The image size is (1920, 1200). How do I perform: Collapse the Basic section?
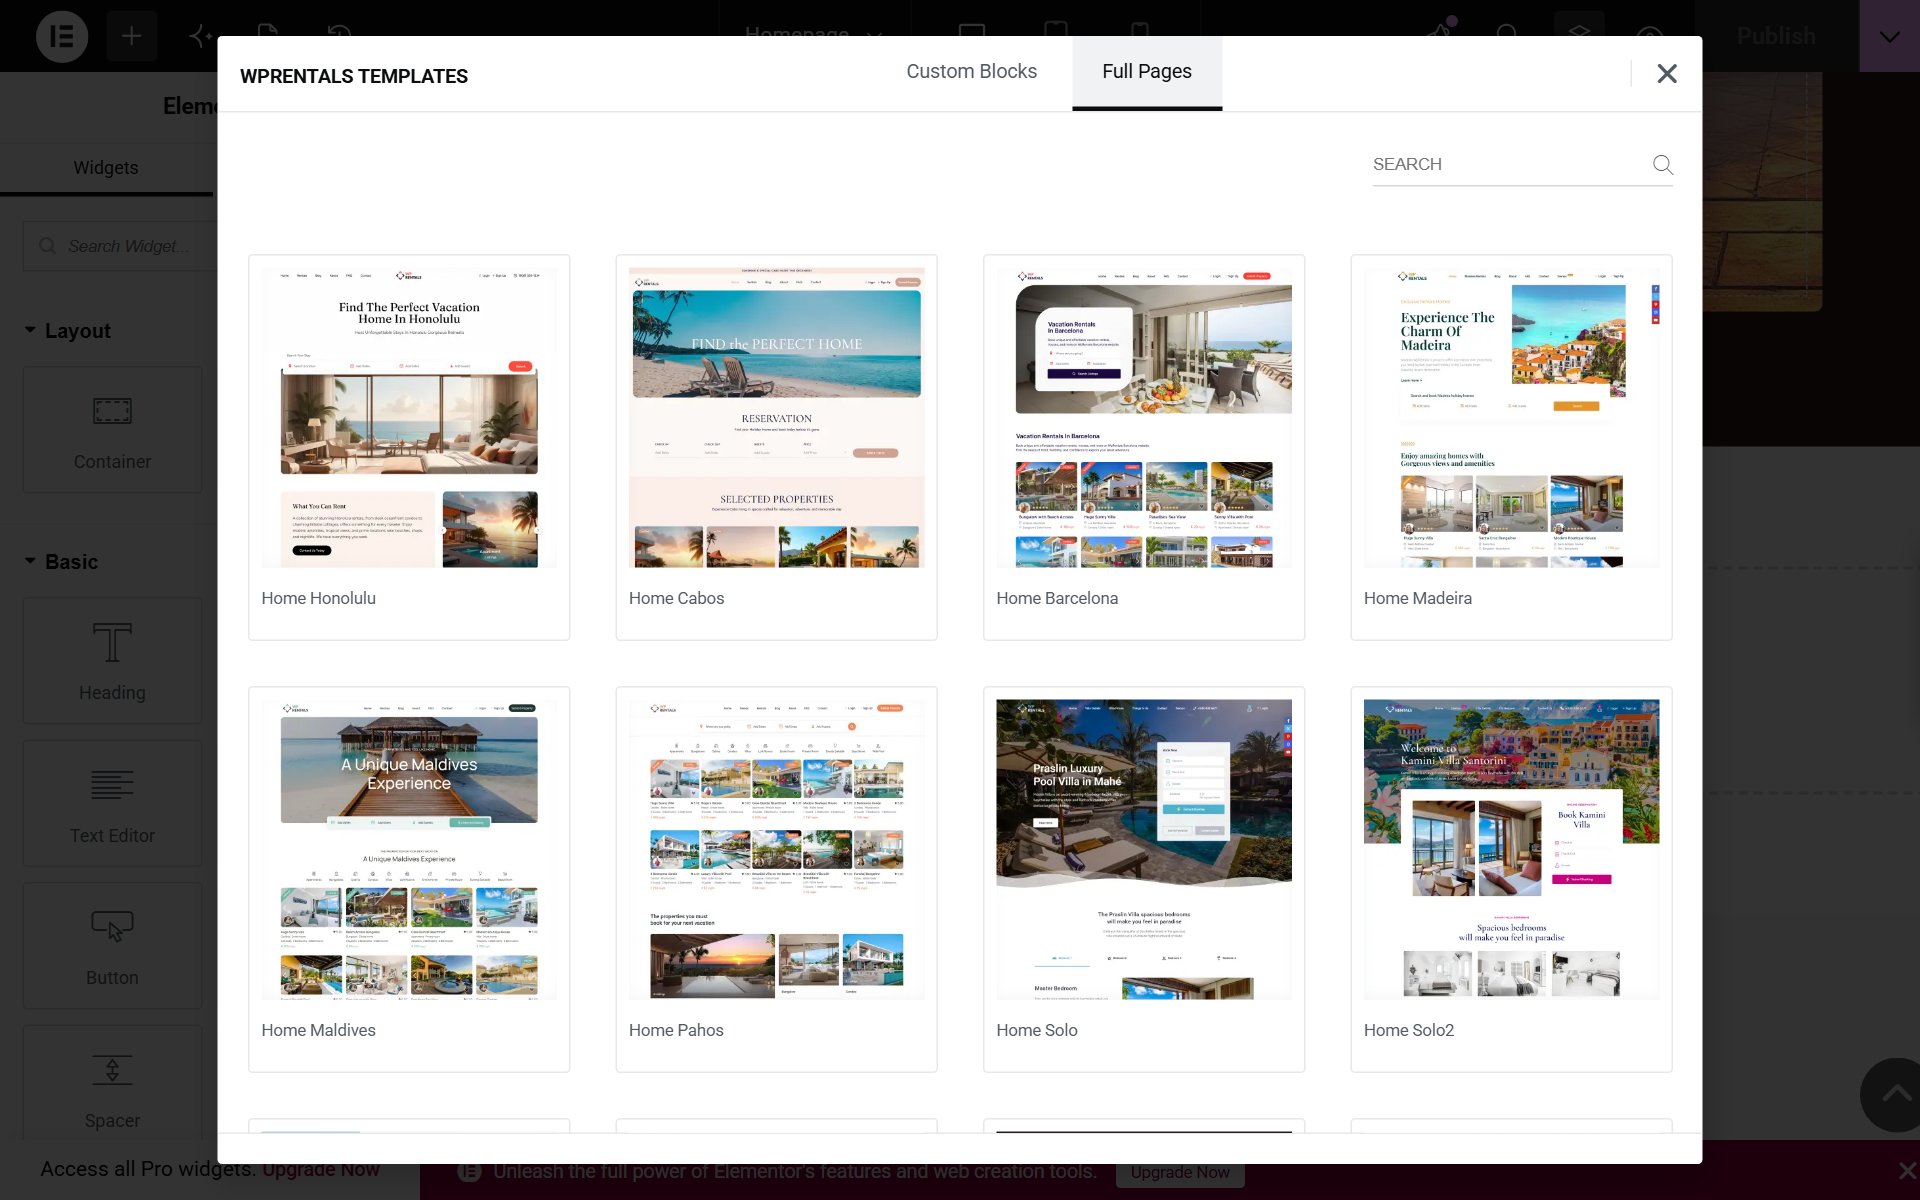[61, 562]
